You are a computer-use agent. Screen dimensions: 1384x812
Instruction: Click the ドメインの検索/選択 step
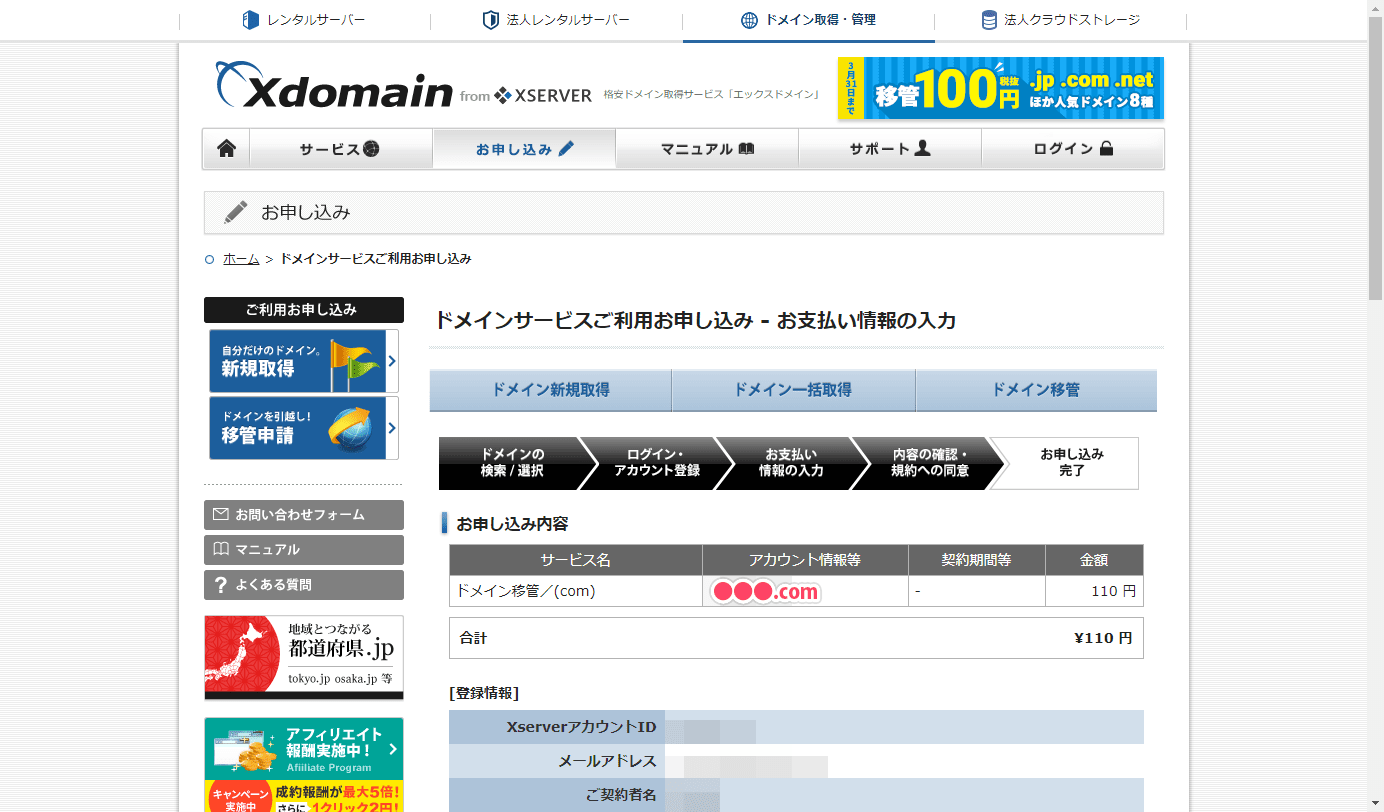[x=512, y=463]
